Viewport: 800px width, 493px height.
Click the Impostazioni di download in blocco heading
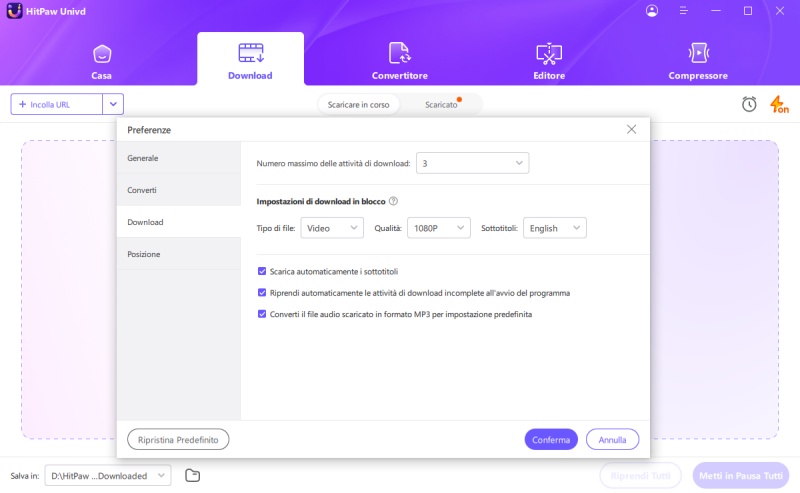[x=321, y=202]
